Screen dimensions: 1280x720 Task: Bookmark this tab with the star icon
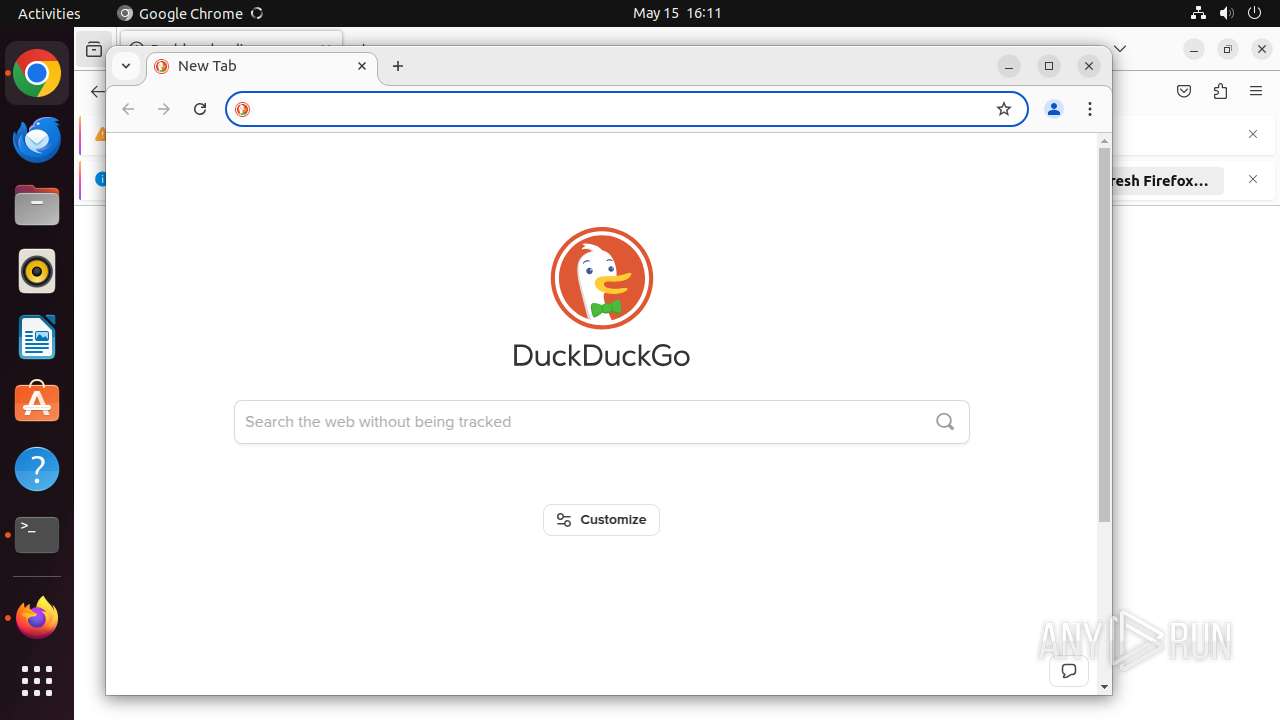coord(1004,109)
